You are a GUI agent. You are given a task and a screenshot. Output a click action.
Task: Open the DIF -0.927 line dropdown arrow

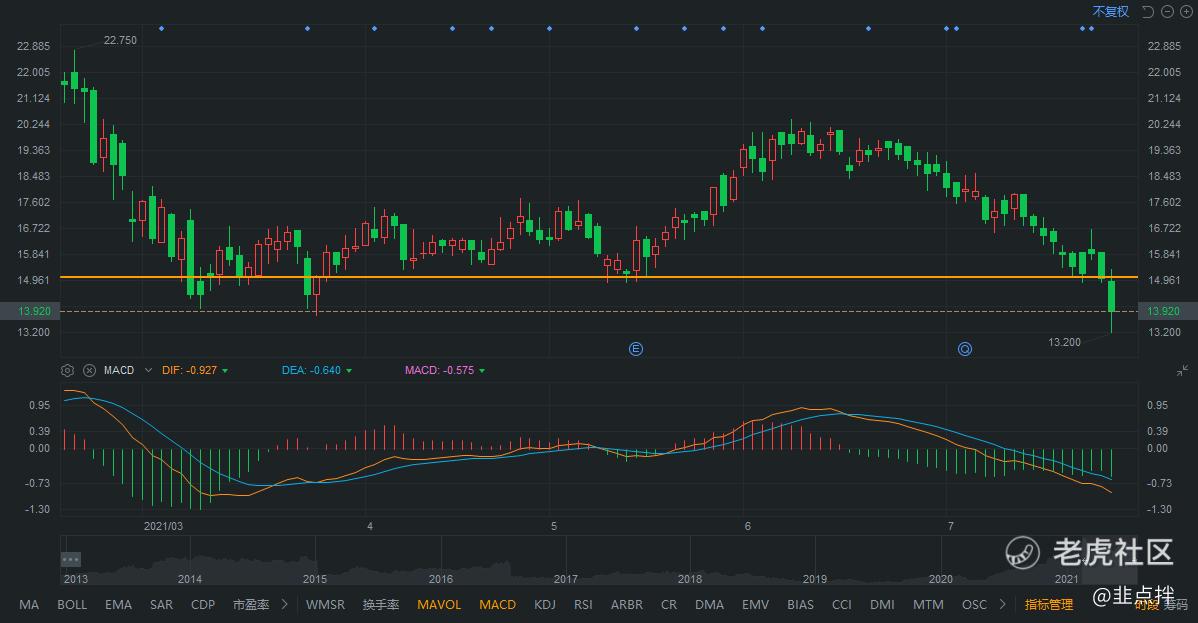225,371
